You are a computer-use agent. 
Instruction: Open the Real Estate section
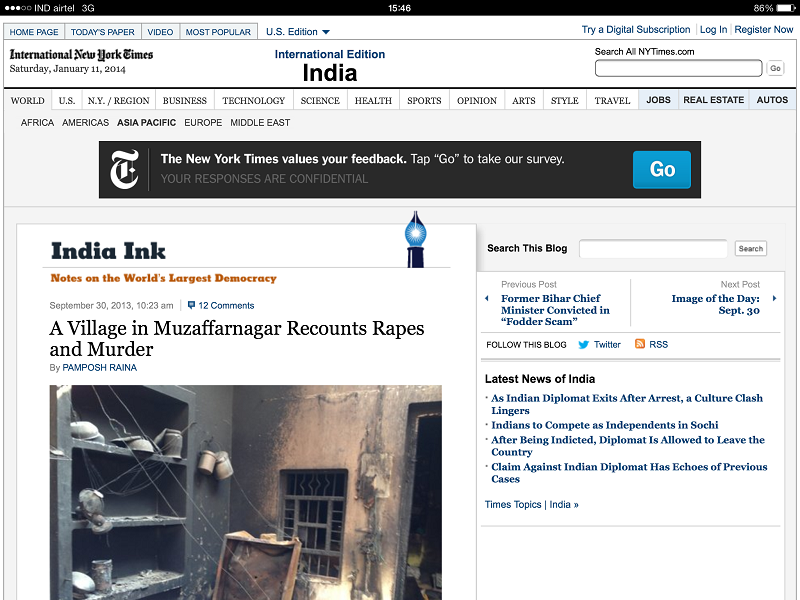[713, 100]
